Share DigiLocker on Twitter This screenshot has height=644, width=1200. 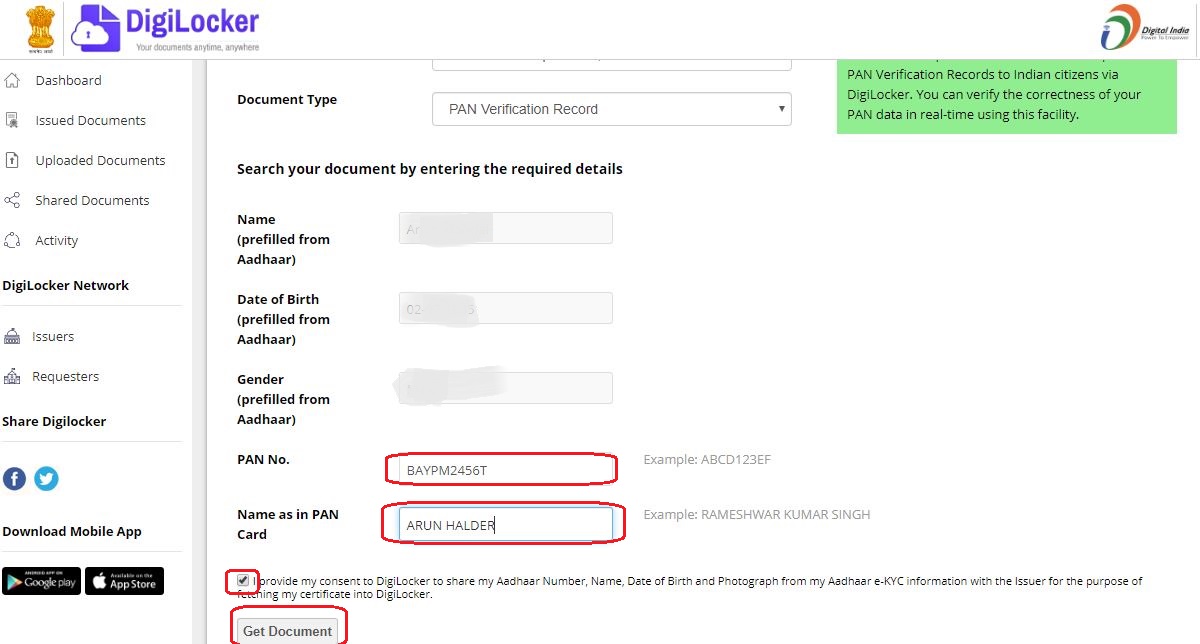pos(46,479)
